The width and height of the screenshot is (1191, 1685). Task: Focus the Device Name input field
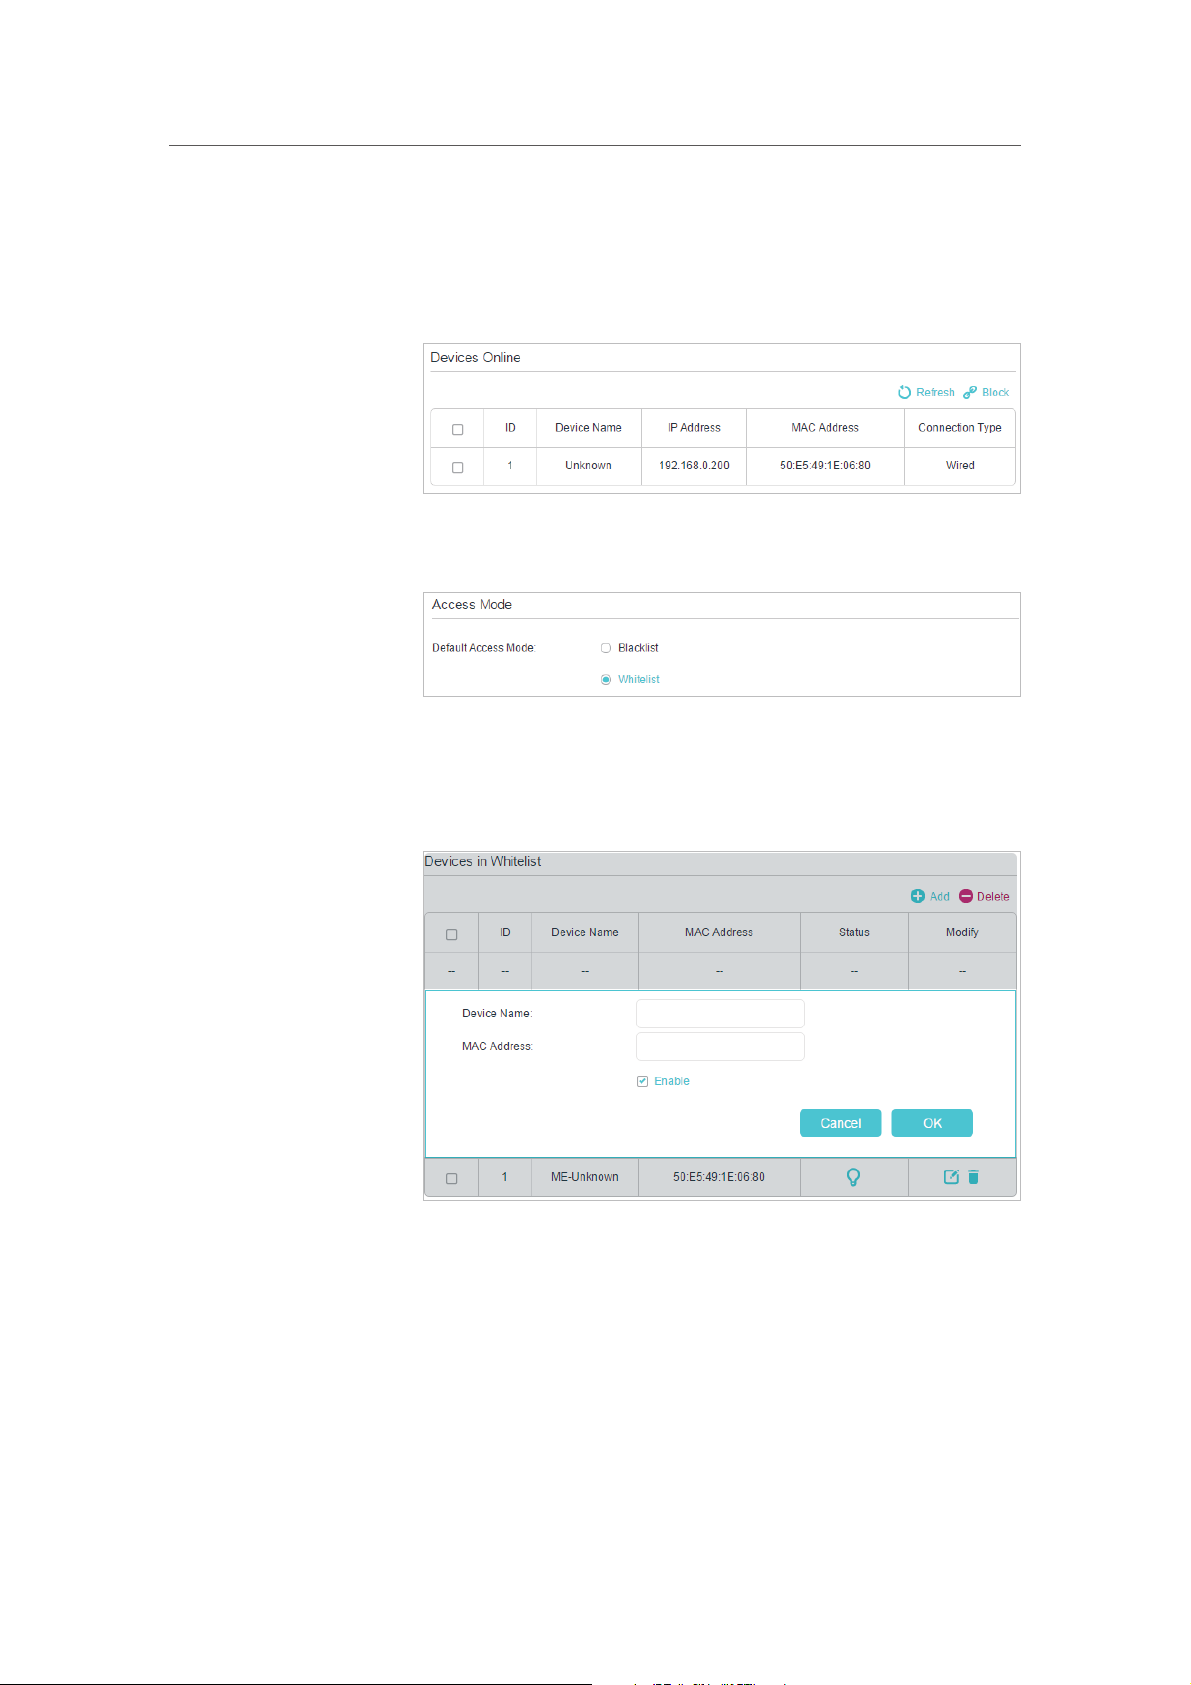pyautogui.click(x=720, y=1013)
